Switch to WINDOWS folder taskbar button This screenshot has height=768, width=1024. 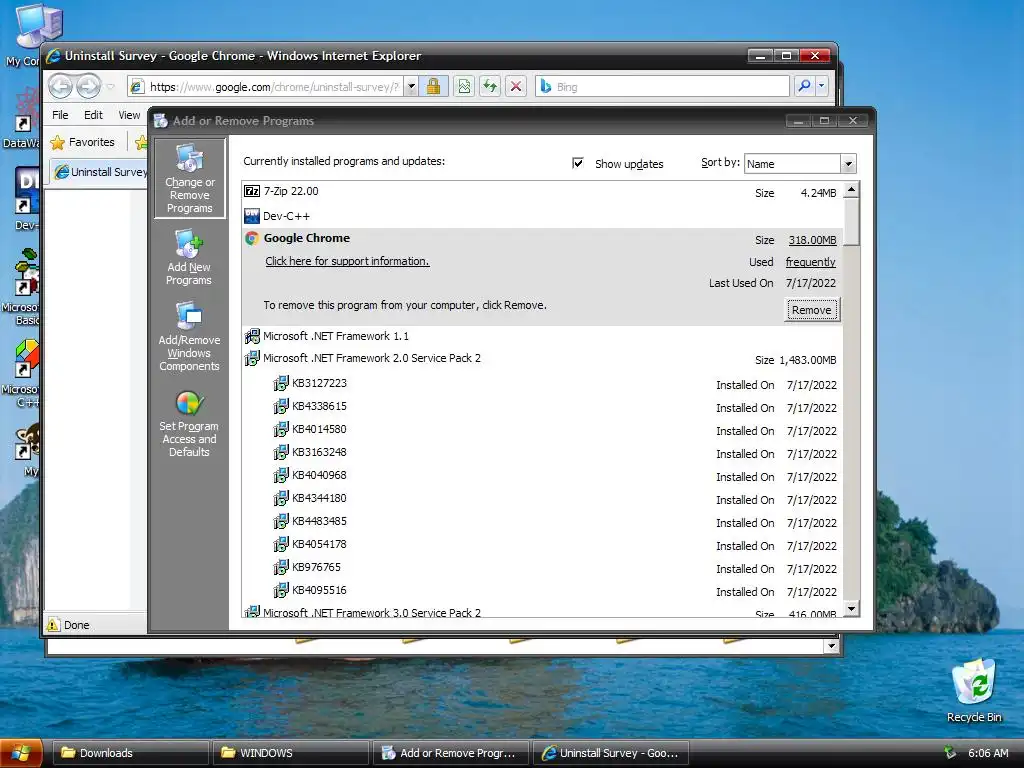point(290,753)
